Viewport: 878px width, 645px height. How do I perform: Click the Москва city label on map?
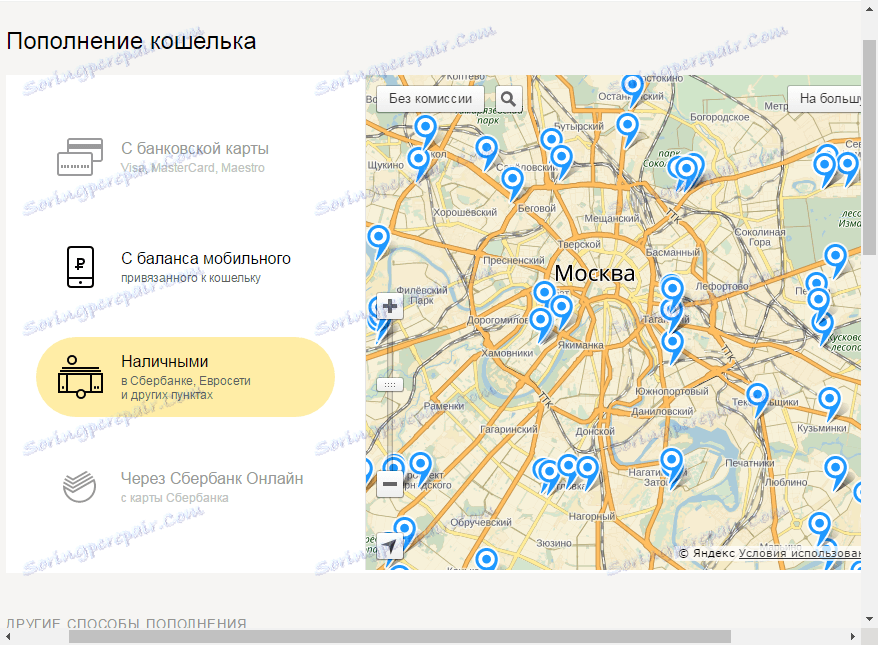pyautogui.click(x=594, y=273)
